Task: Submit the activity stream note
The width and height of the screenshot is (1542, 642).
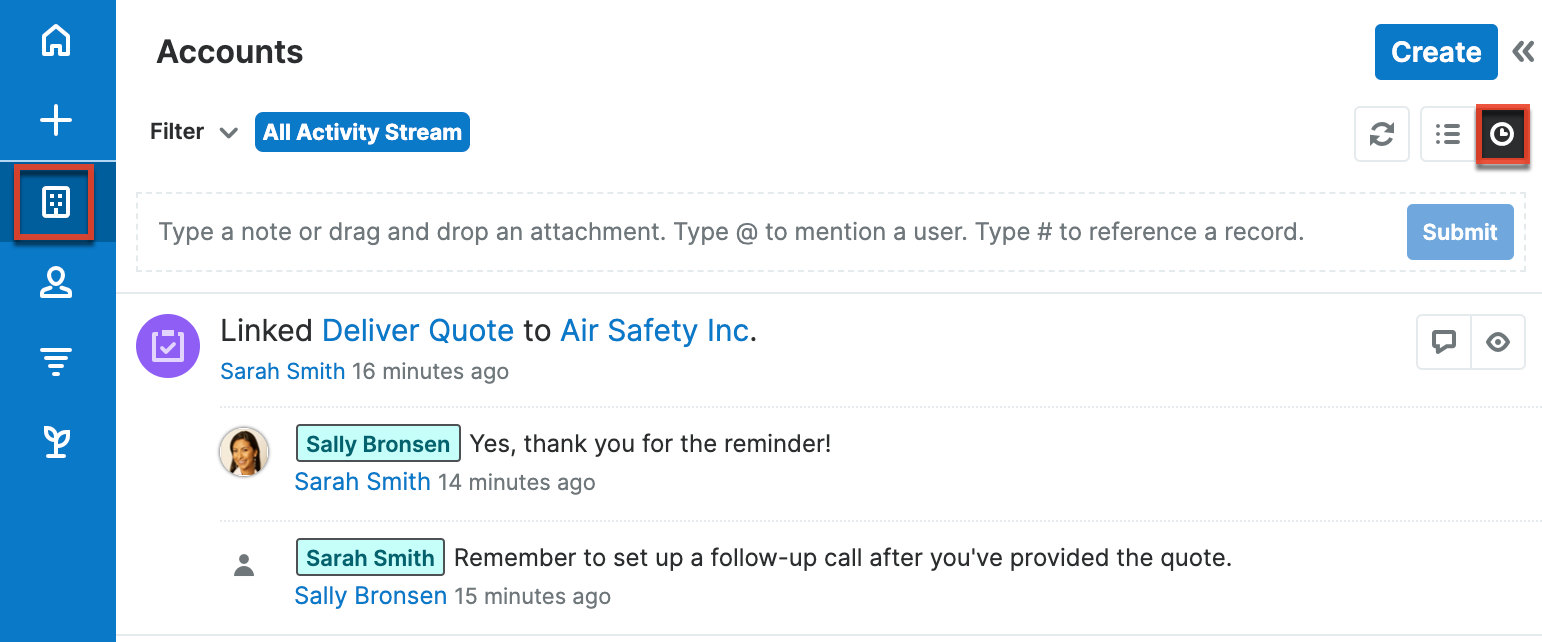Action: pyautogui.click(x=1459, y=232)
